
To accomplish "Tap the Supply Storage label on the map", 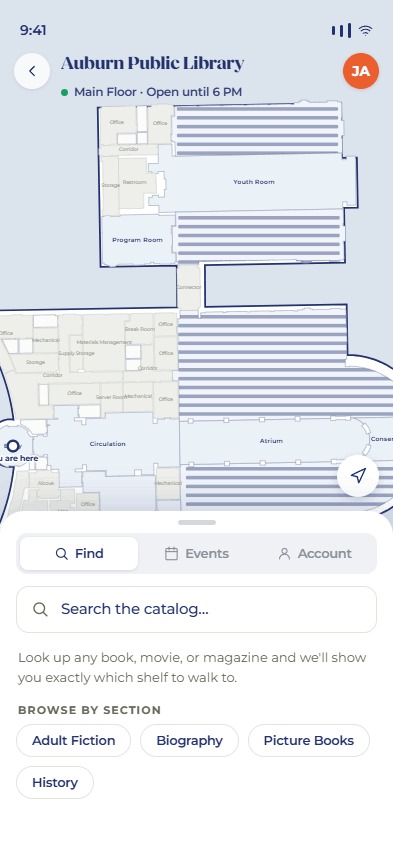I will point(76,353).
